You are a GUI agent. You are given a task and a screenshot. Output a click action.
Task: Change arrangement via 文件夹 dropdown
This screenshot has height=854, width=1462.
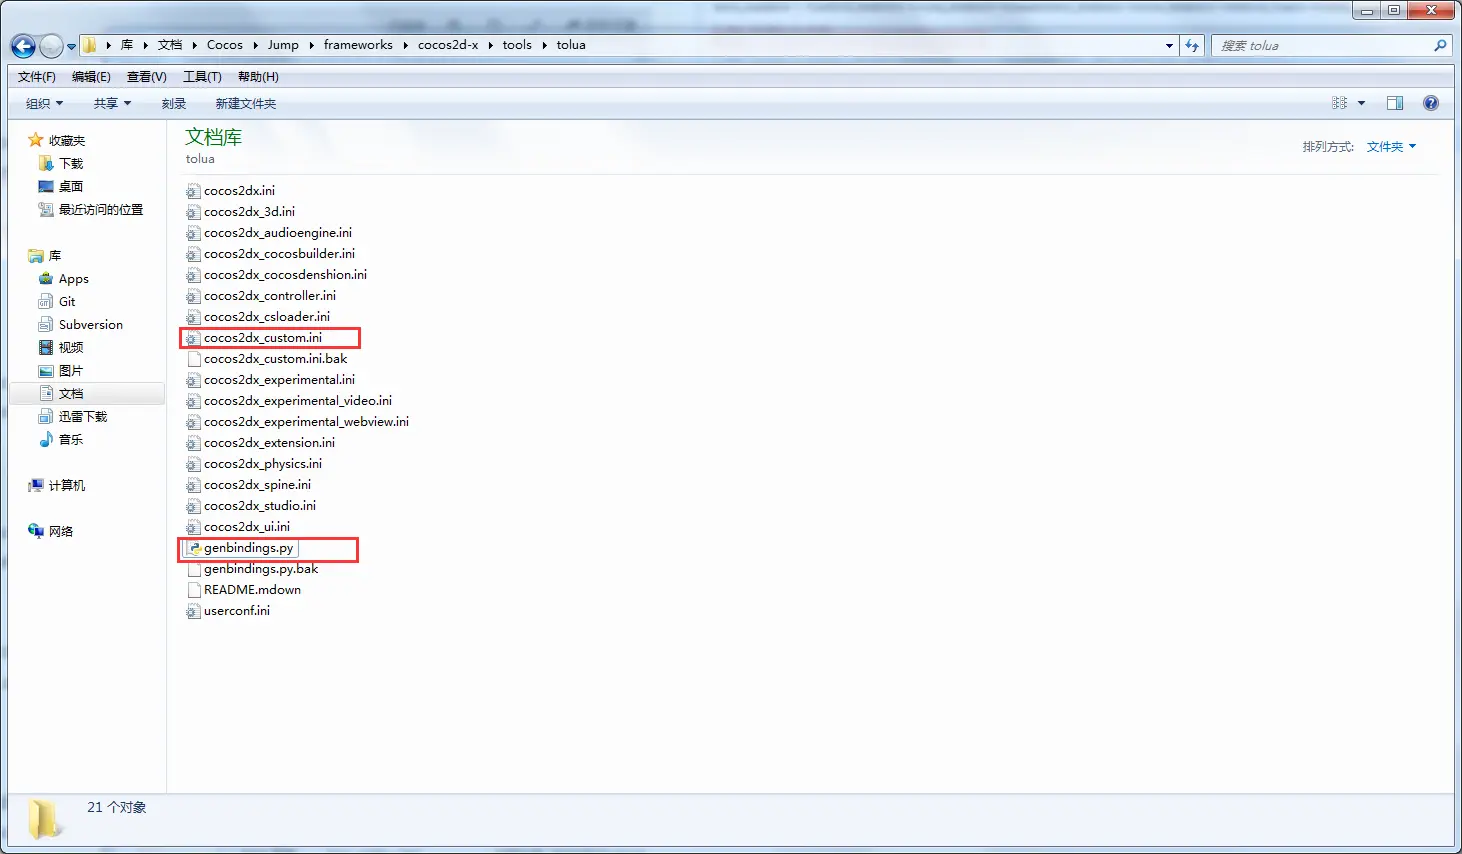pyautogui.click(x=1391, y=147)
